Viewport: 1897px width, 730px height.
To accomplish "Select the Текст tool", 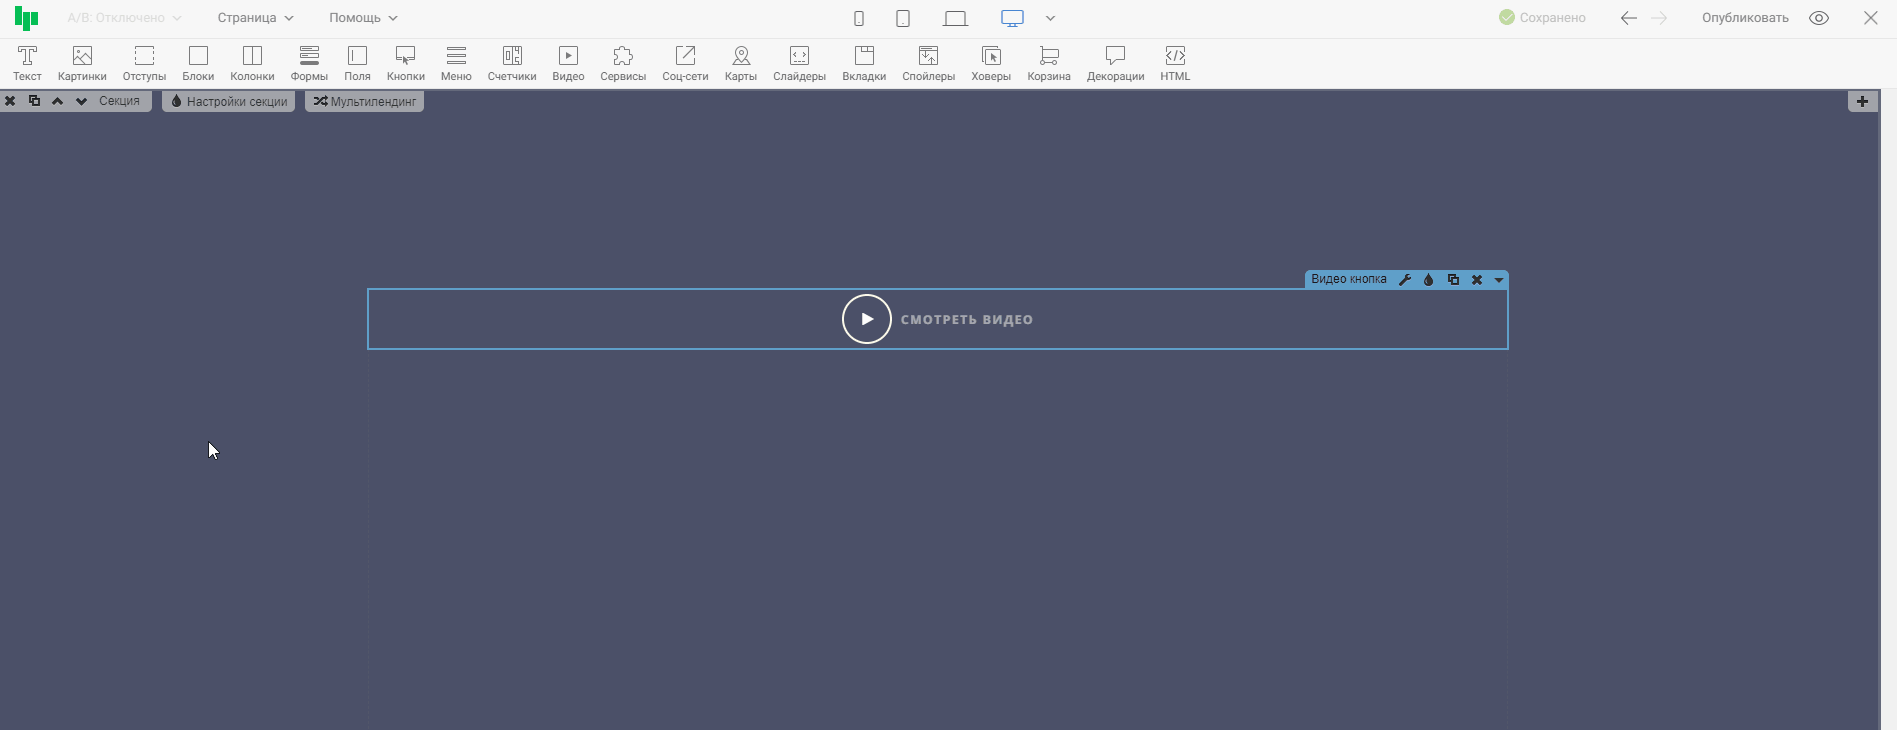I will (x=27, y=63).
